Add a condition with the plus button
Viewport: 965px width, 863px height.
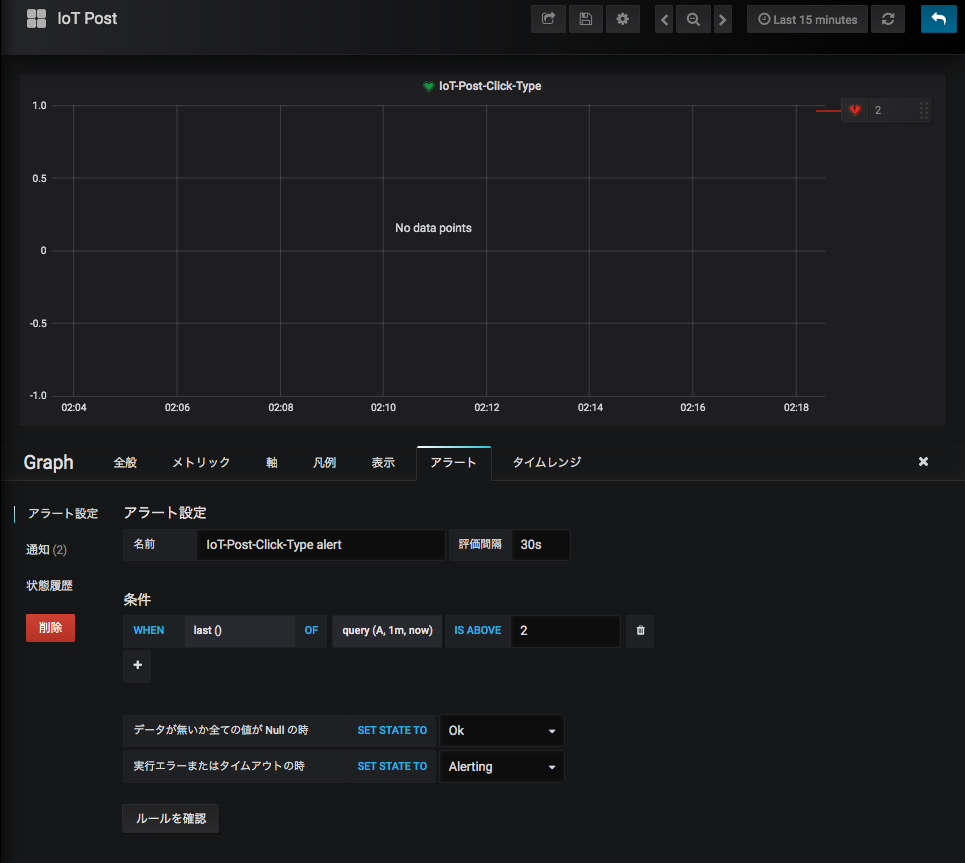137,665
